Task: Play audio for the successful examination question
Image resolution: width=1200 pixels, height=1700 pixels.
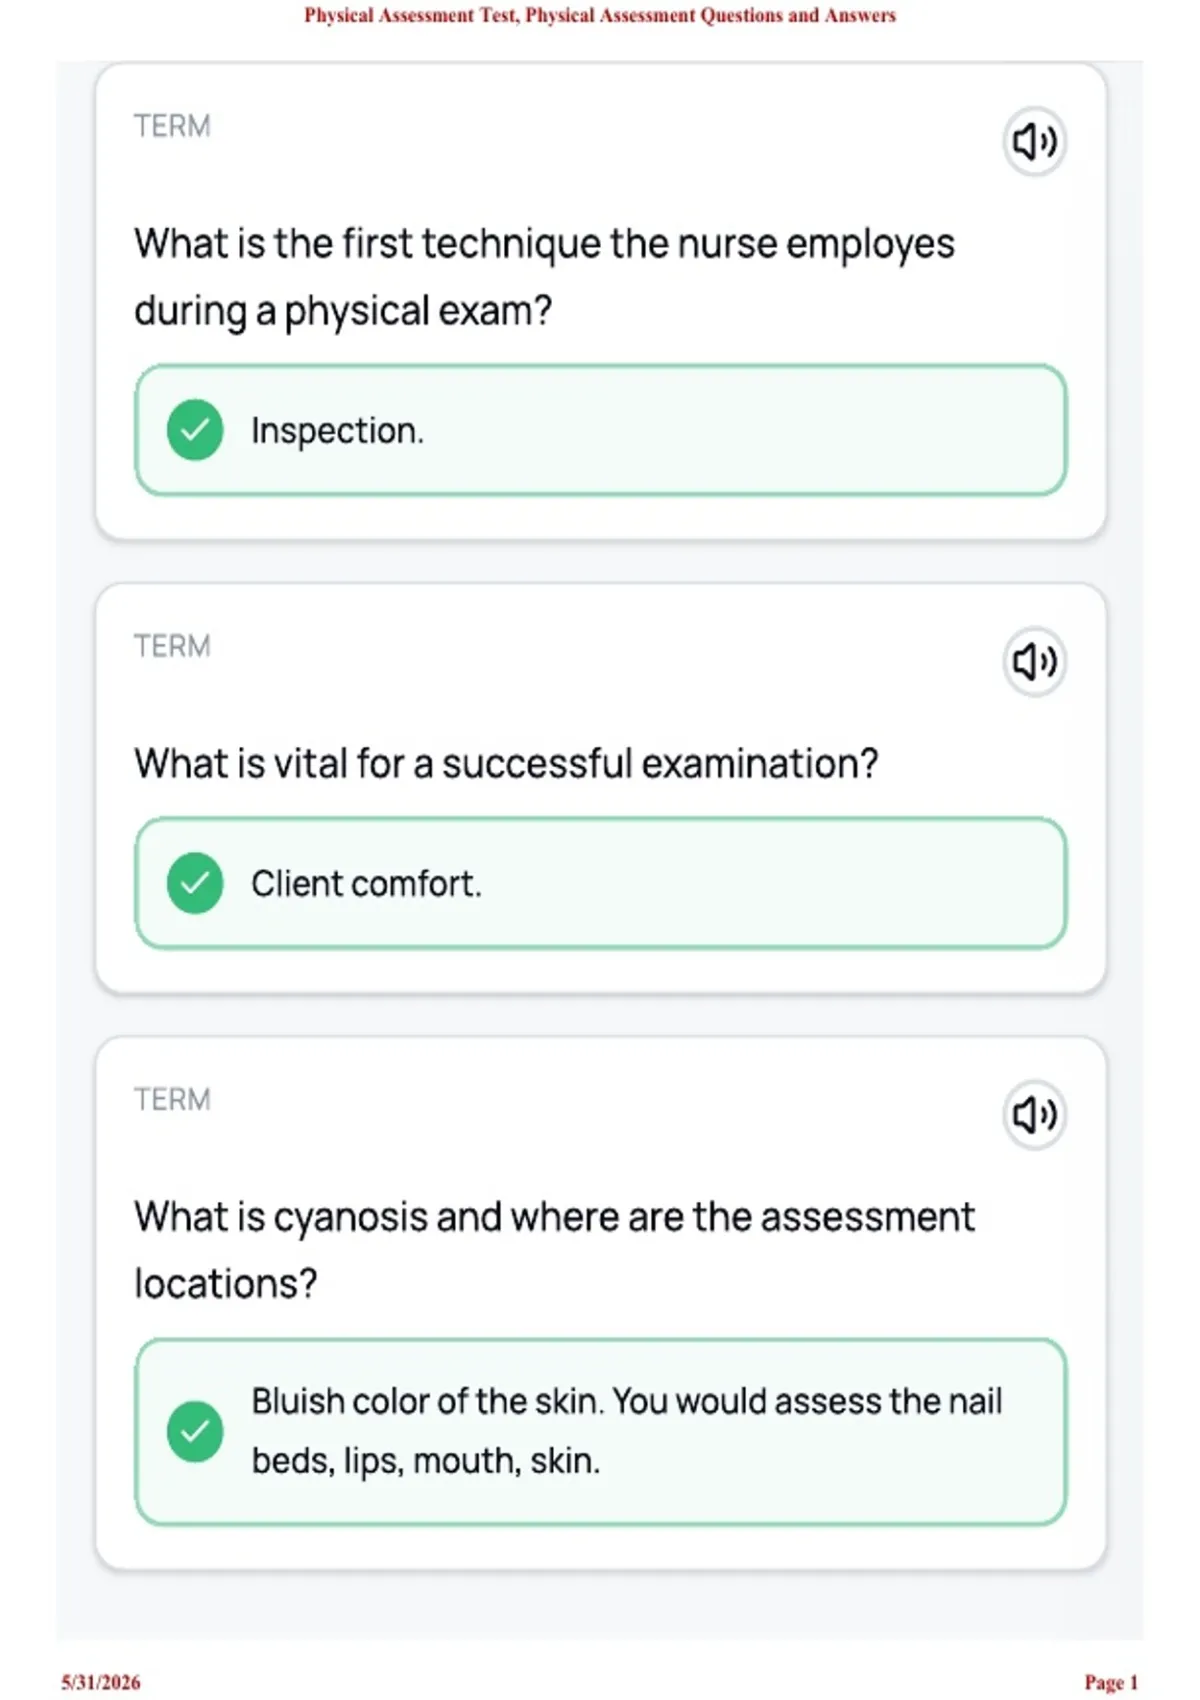Action: click(x=1035, y=661)
